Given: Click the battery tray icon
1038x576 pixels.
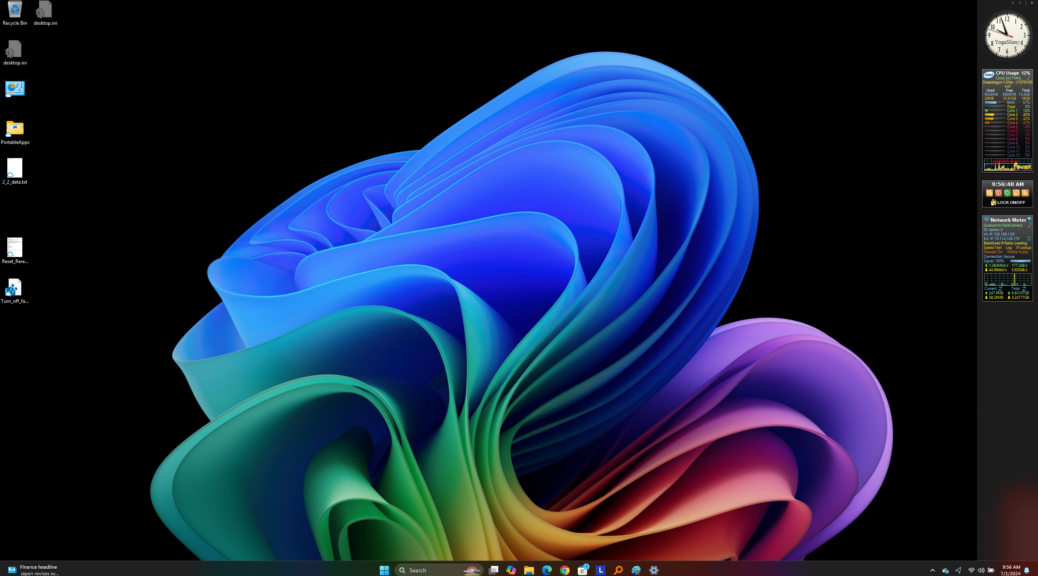Looking at the screenshot, I should pos(991,570).
